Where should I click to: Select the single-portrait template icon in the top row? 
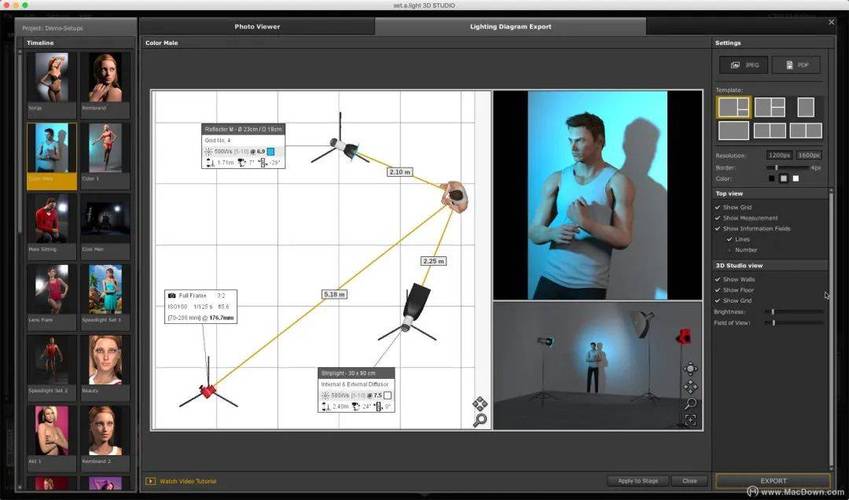[805, 107]
